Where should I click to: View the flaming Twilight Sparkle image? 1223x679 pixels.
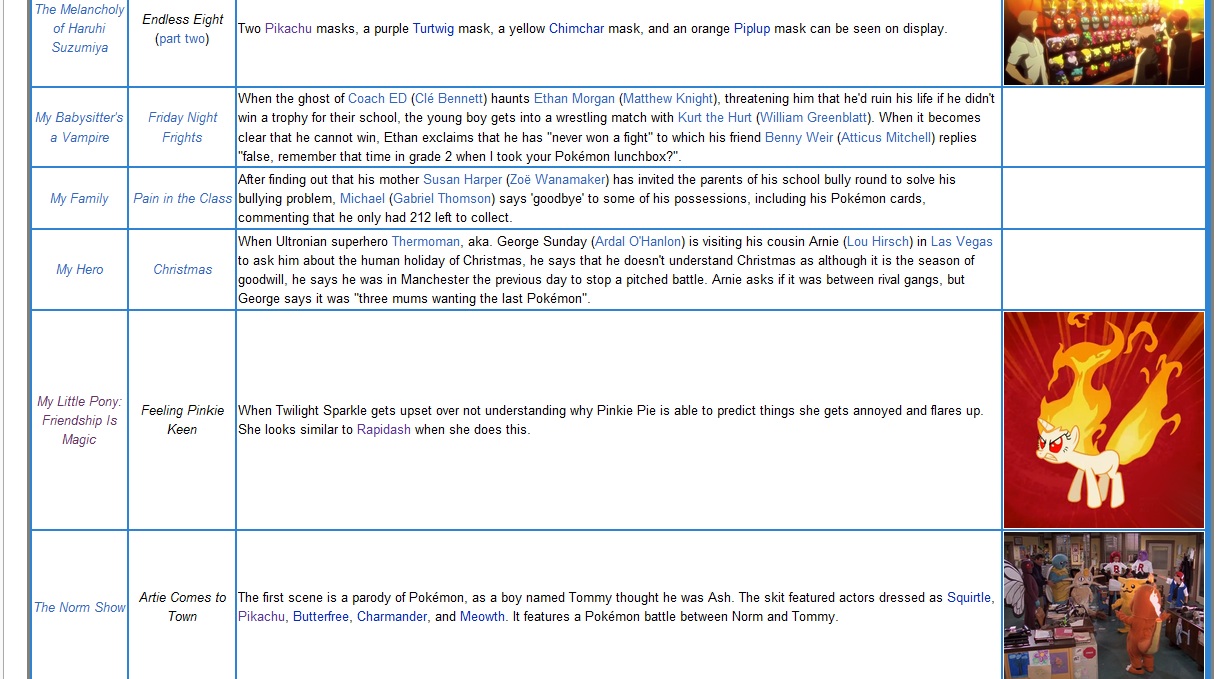1104,420
